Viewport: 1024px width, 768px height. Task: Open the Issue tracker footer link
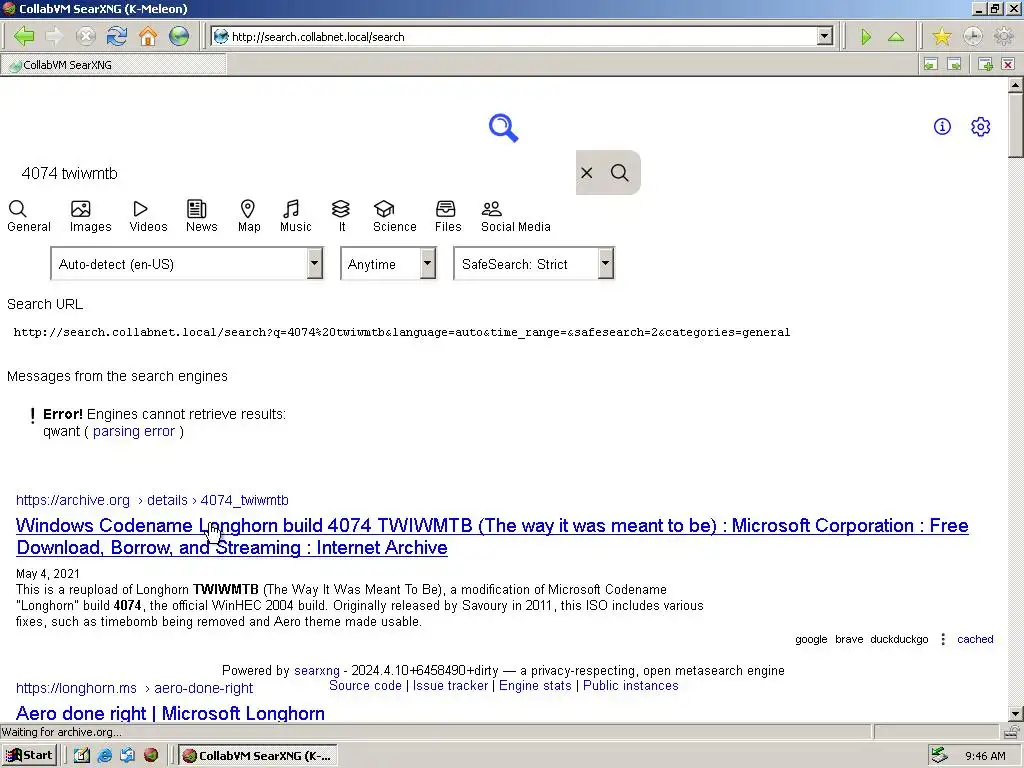pos(451,686)
